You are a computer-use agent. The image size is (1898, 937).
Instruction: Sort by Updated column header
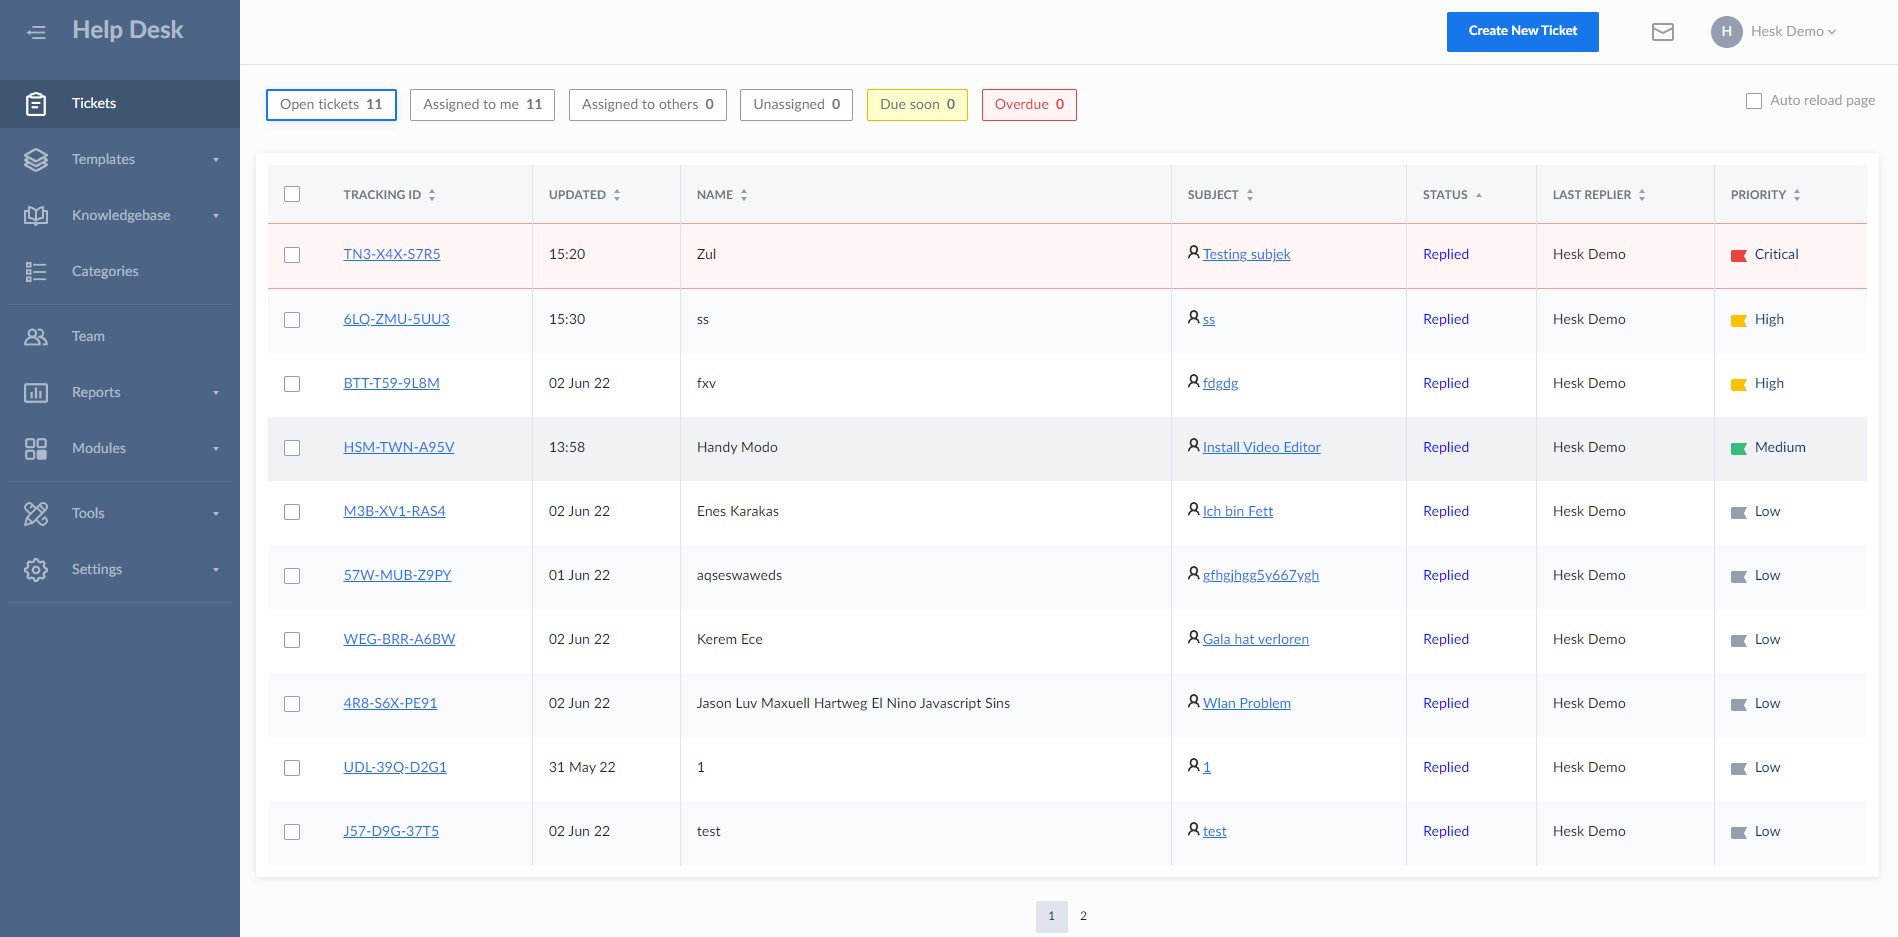click(x=584, y=195)
